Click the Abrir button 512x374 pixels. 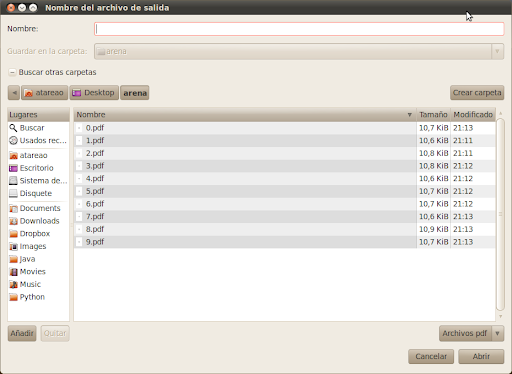481,357
